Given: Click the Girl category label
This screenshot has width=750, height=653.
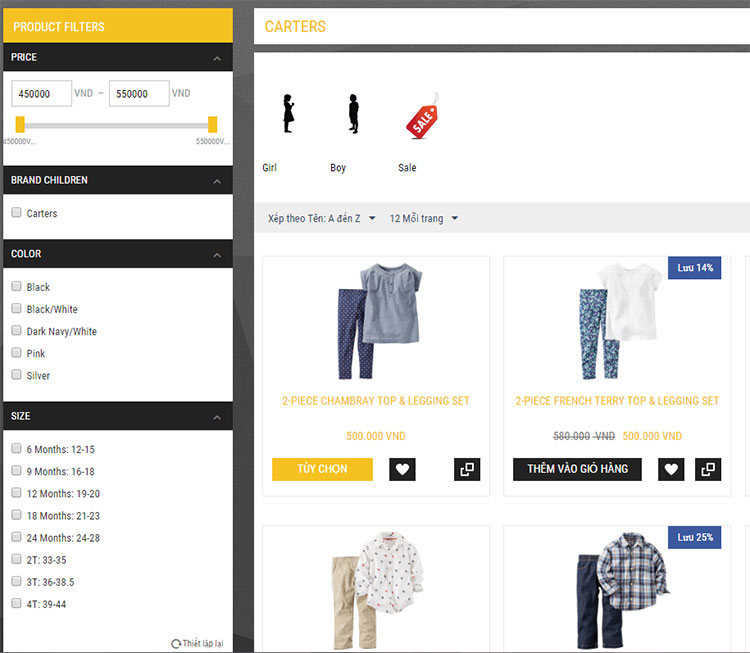Looking at the screenshot, I should tap(269, 168).
